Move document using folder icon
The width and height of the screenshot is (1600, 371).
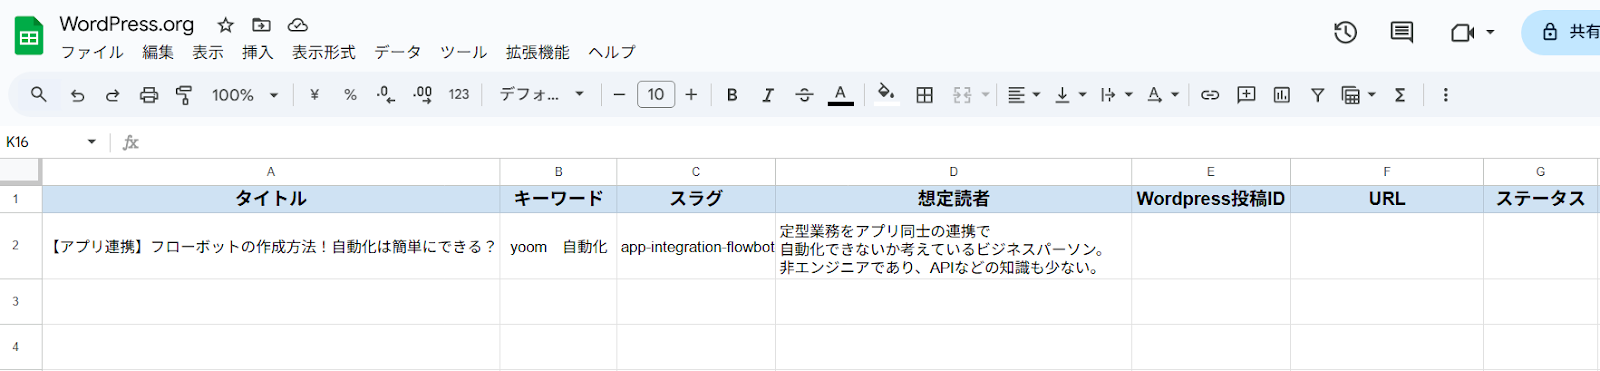coord(261,25)
